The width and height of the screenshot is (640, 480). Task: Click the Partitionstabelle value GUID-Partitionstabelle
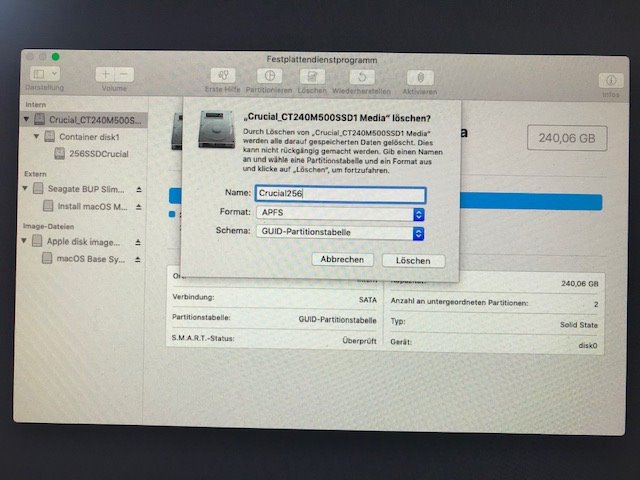tap(338, 320)
